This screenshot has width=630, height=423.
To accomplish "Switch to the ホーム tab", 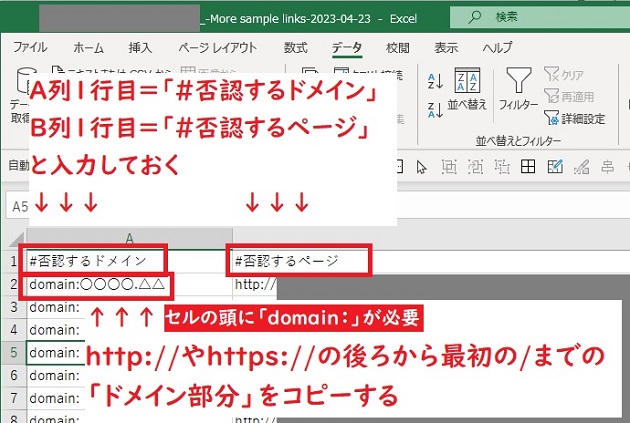I will tap(88, 47).
